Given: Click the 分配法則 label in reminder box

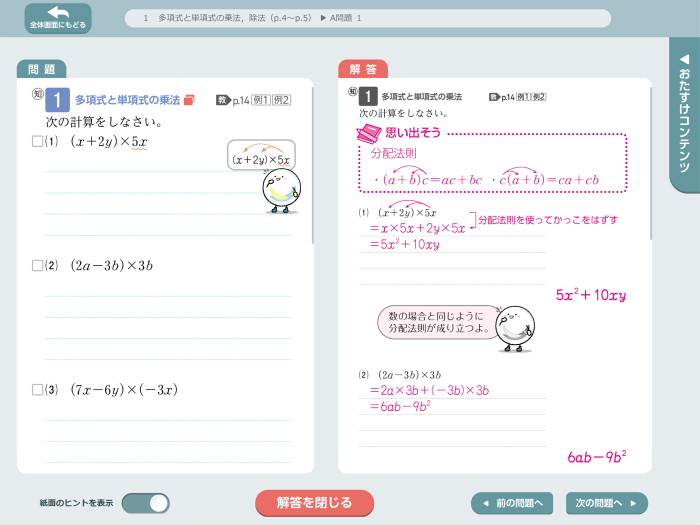Looking at the screenshot, I should coord(393,154).
